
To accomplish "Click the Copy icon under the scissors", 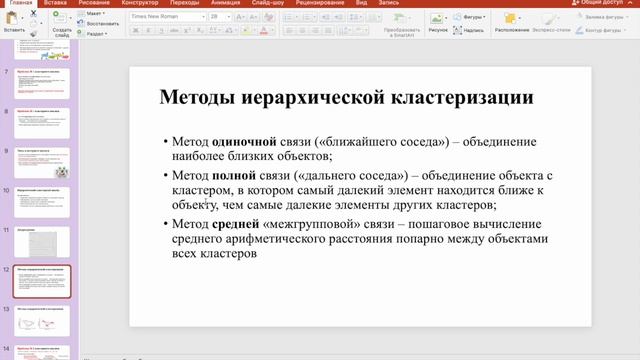I will 33,24.
